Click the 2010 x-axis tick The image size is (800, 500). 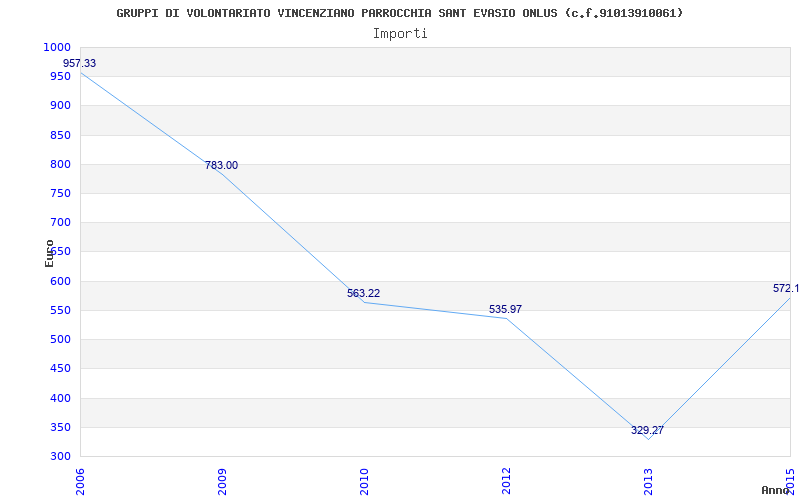coord(364,482)
